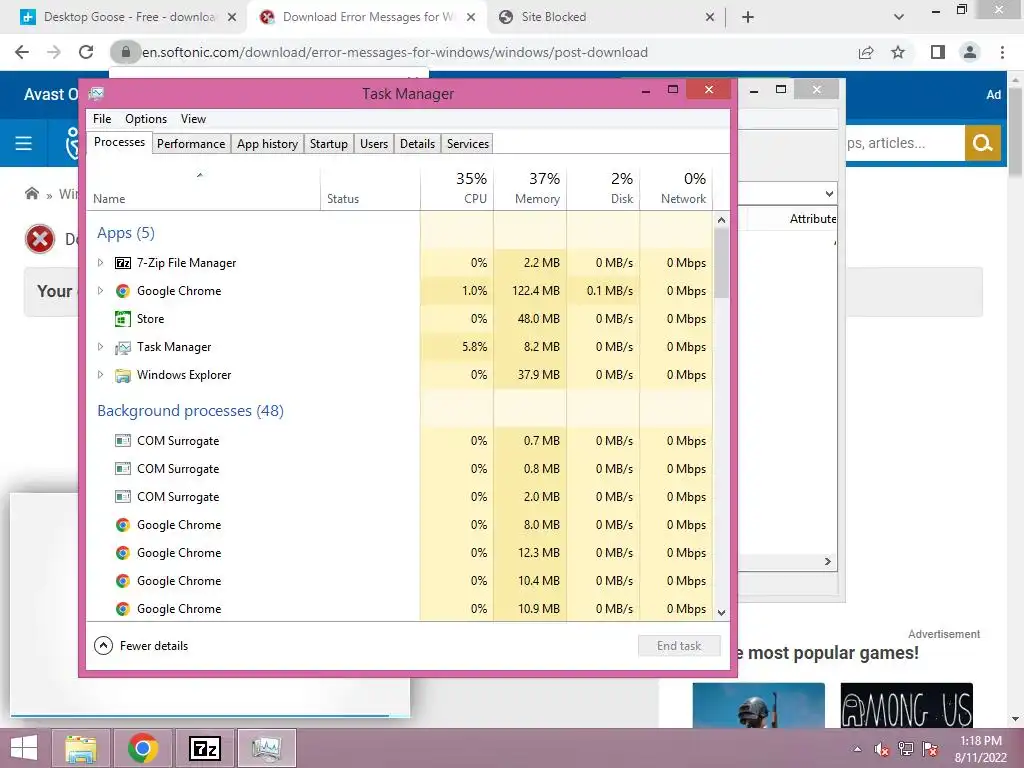Viewport: 1024px width, 768px height.
Task: Switch to the Users tab
Action: pos(374,144)
